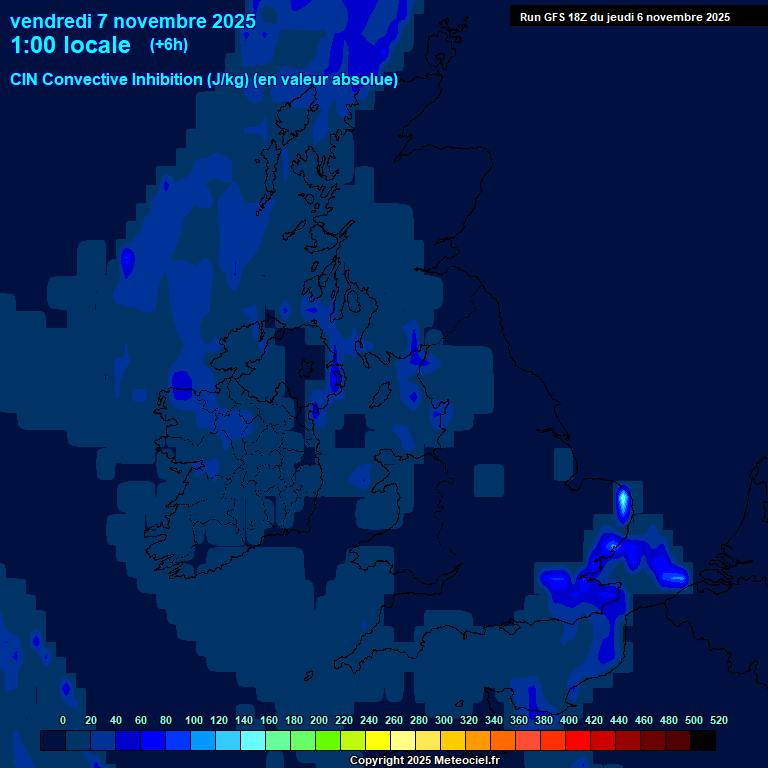Click the '520' legend scale label
This screenshot has height=768, width=768.
[x=718, y=720]
